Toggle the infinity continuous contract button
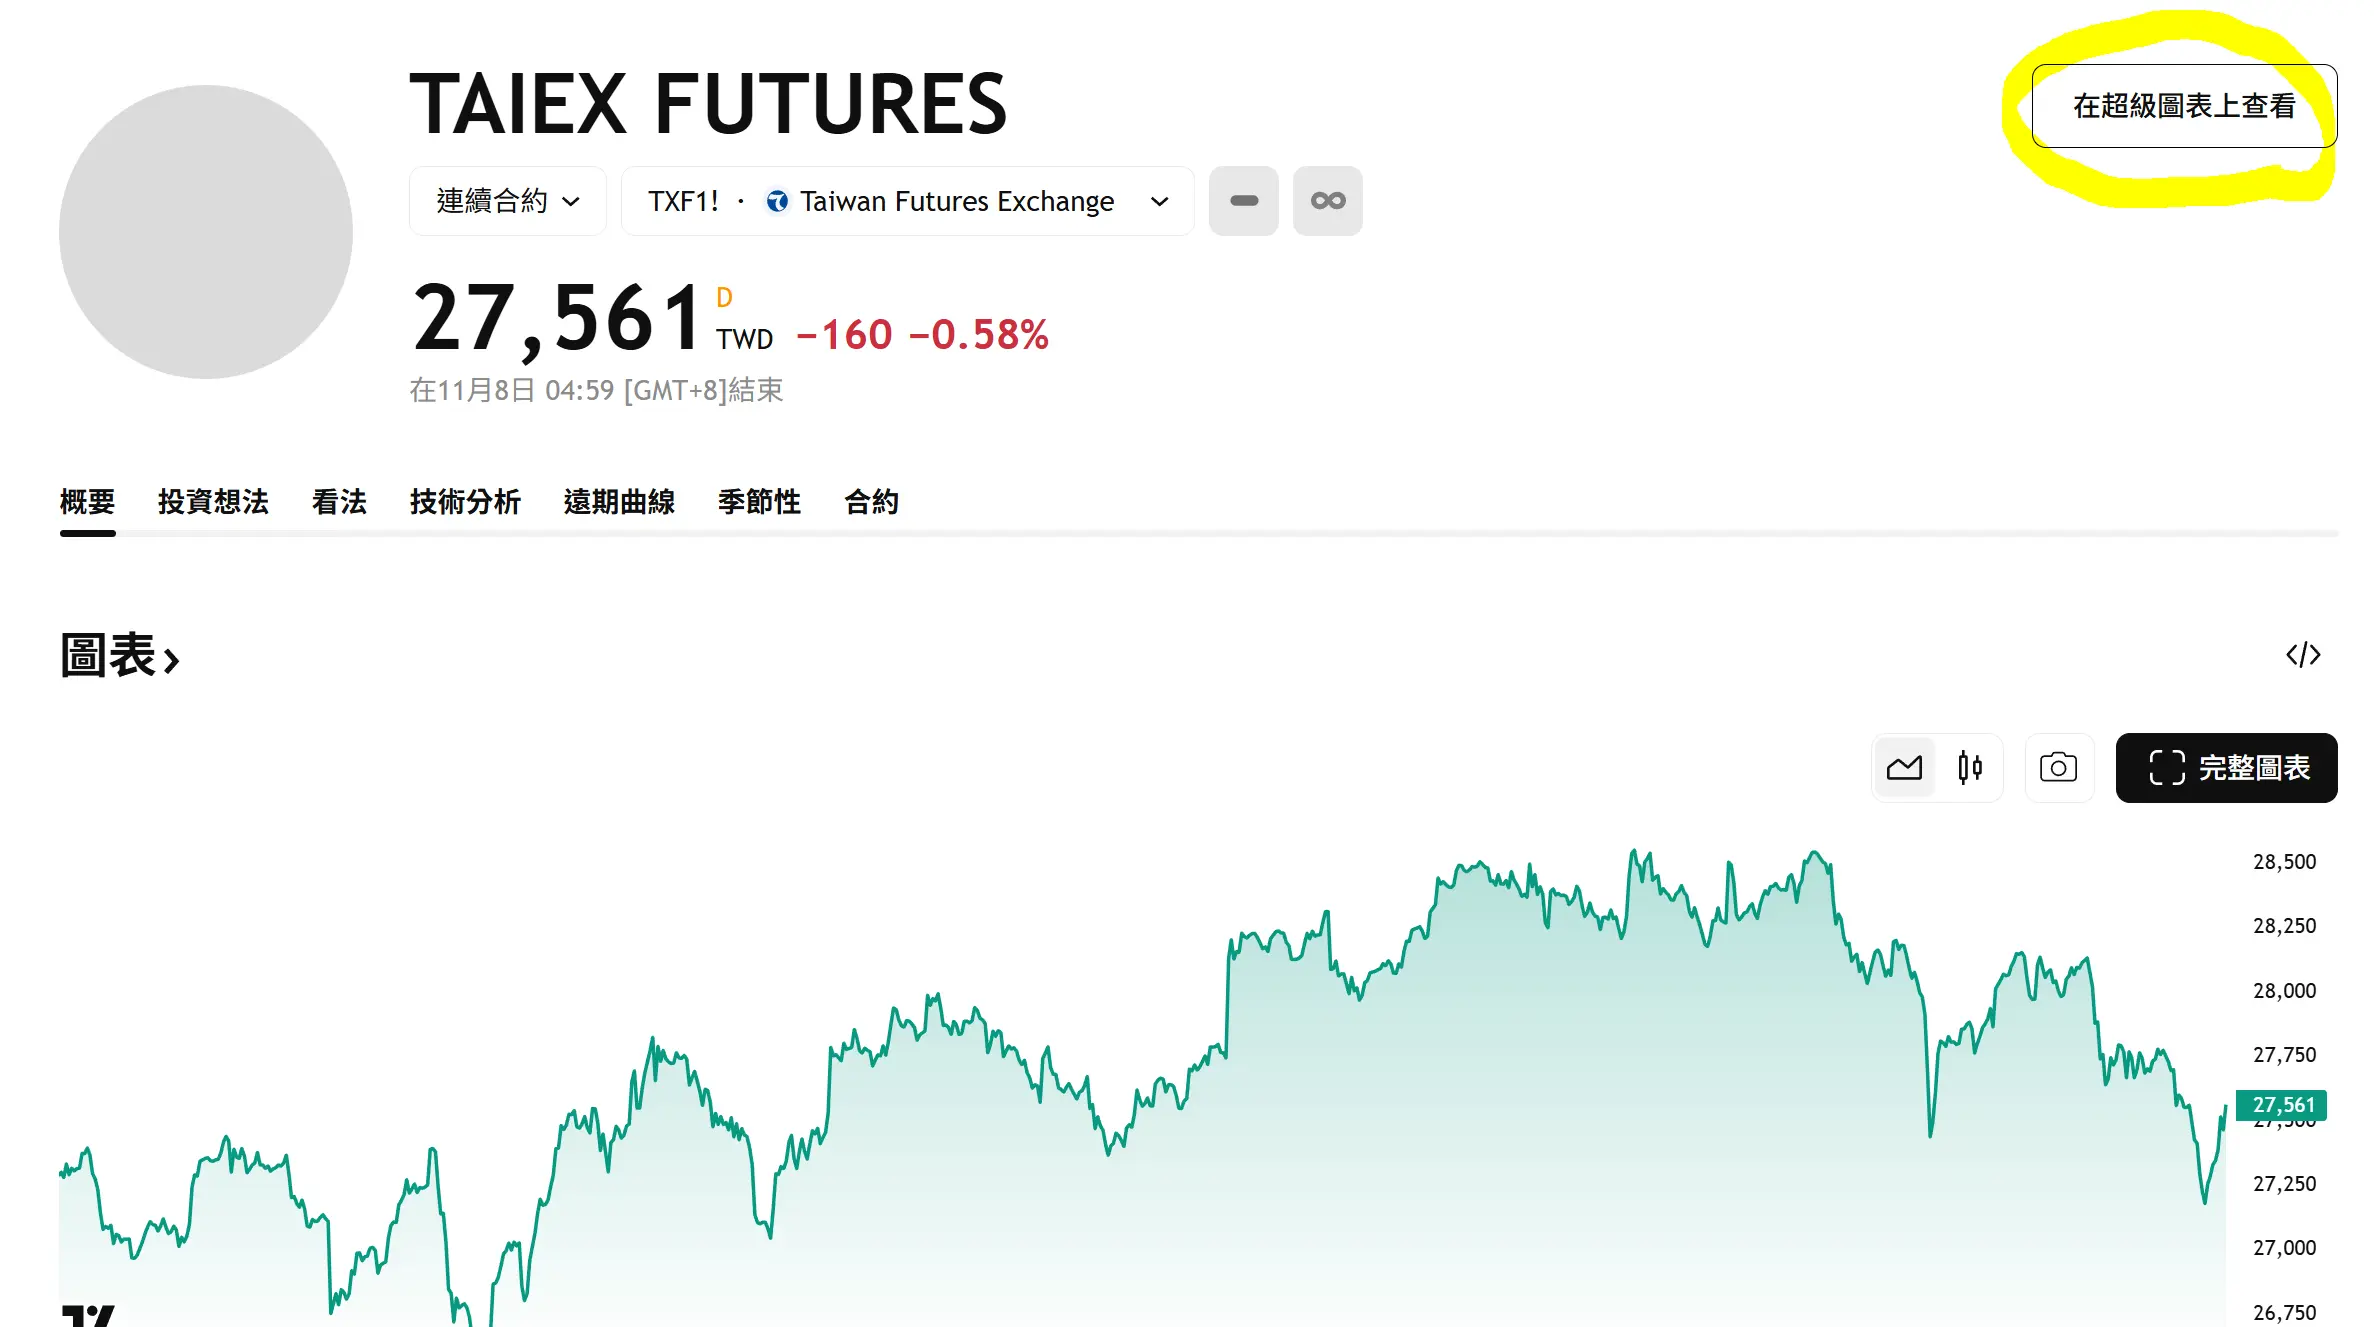 (x=1328, y=201)
